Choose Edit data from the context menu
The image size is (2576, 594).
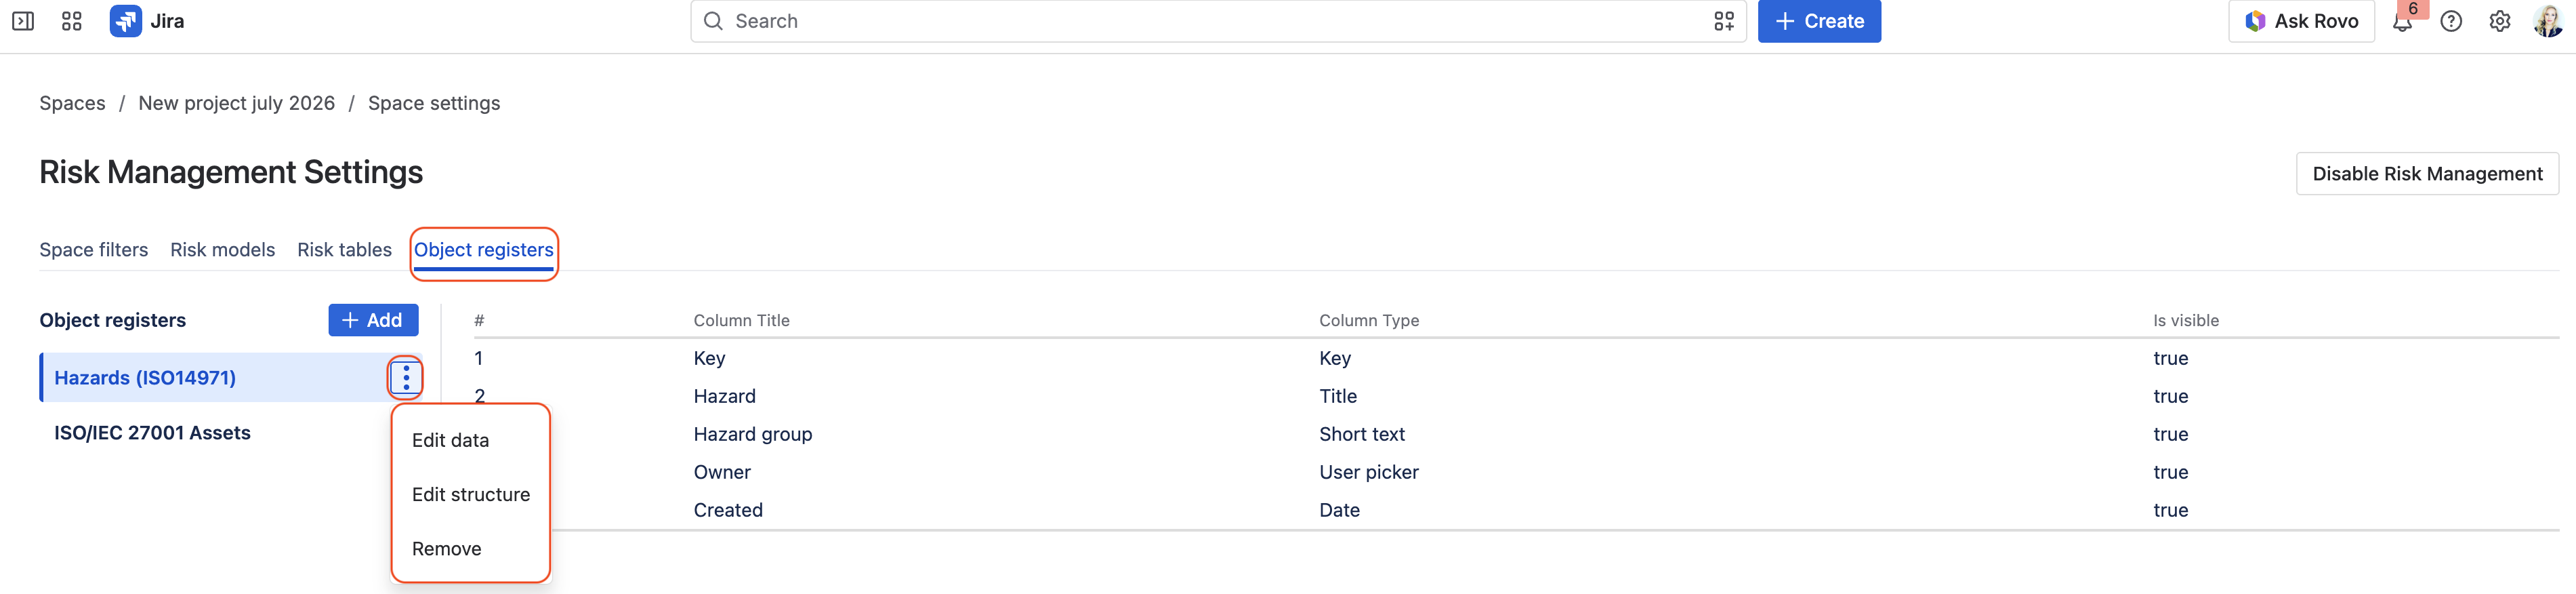pyautogui.click(x=450, y=440)
